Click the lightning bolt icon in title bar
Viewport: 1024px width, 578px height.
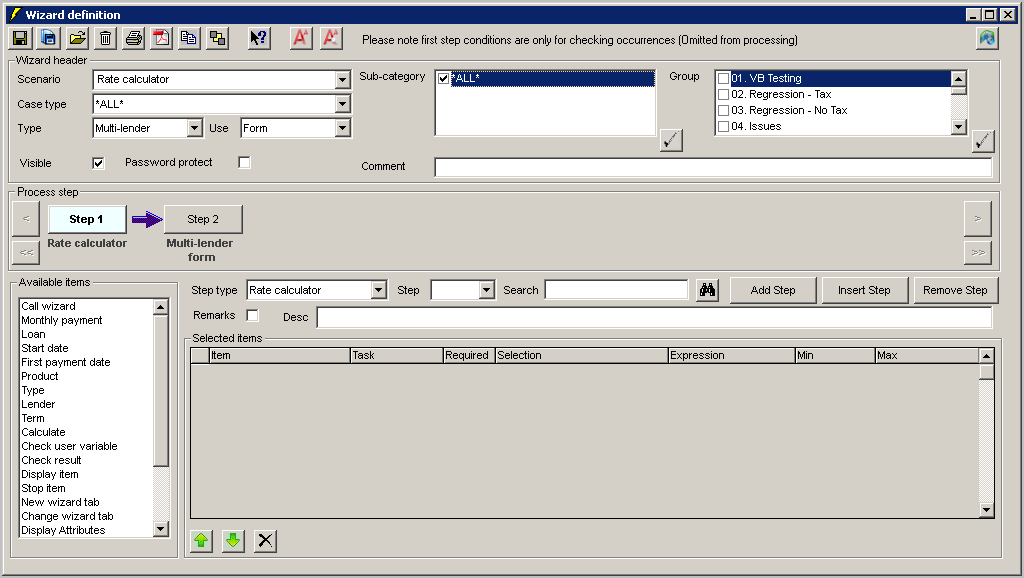coord(15,14)
